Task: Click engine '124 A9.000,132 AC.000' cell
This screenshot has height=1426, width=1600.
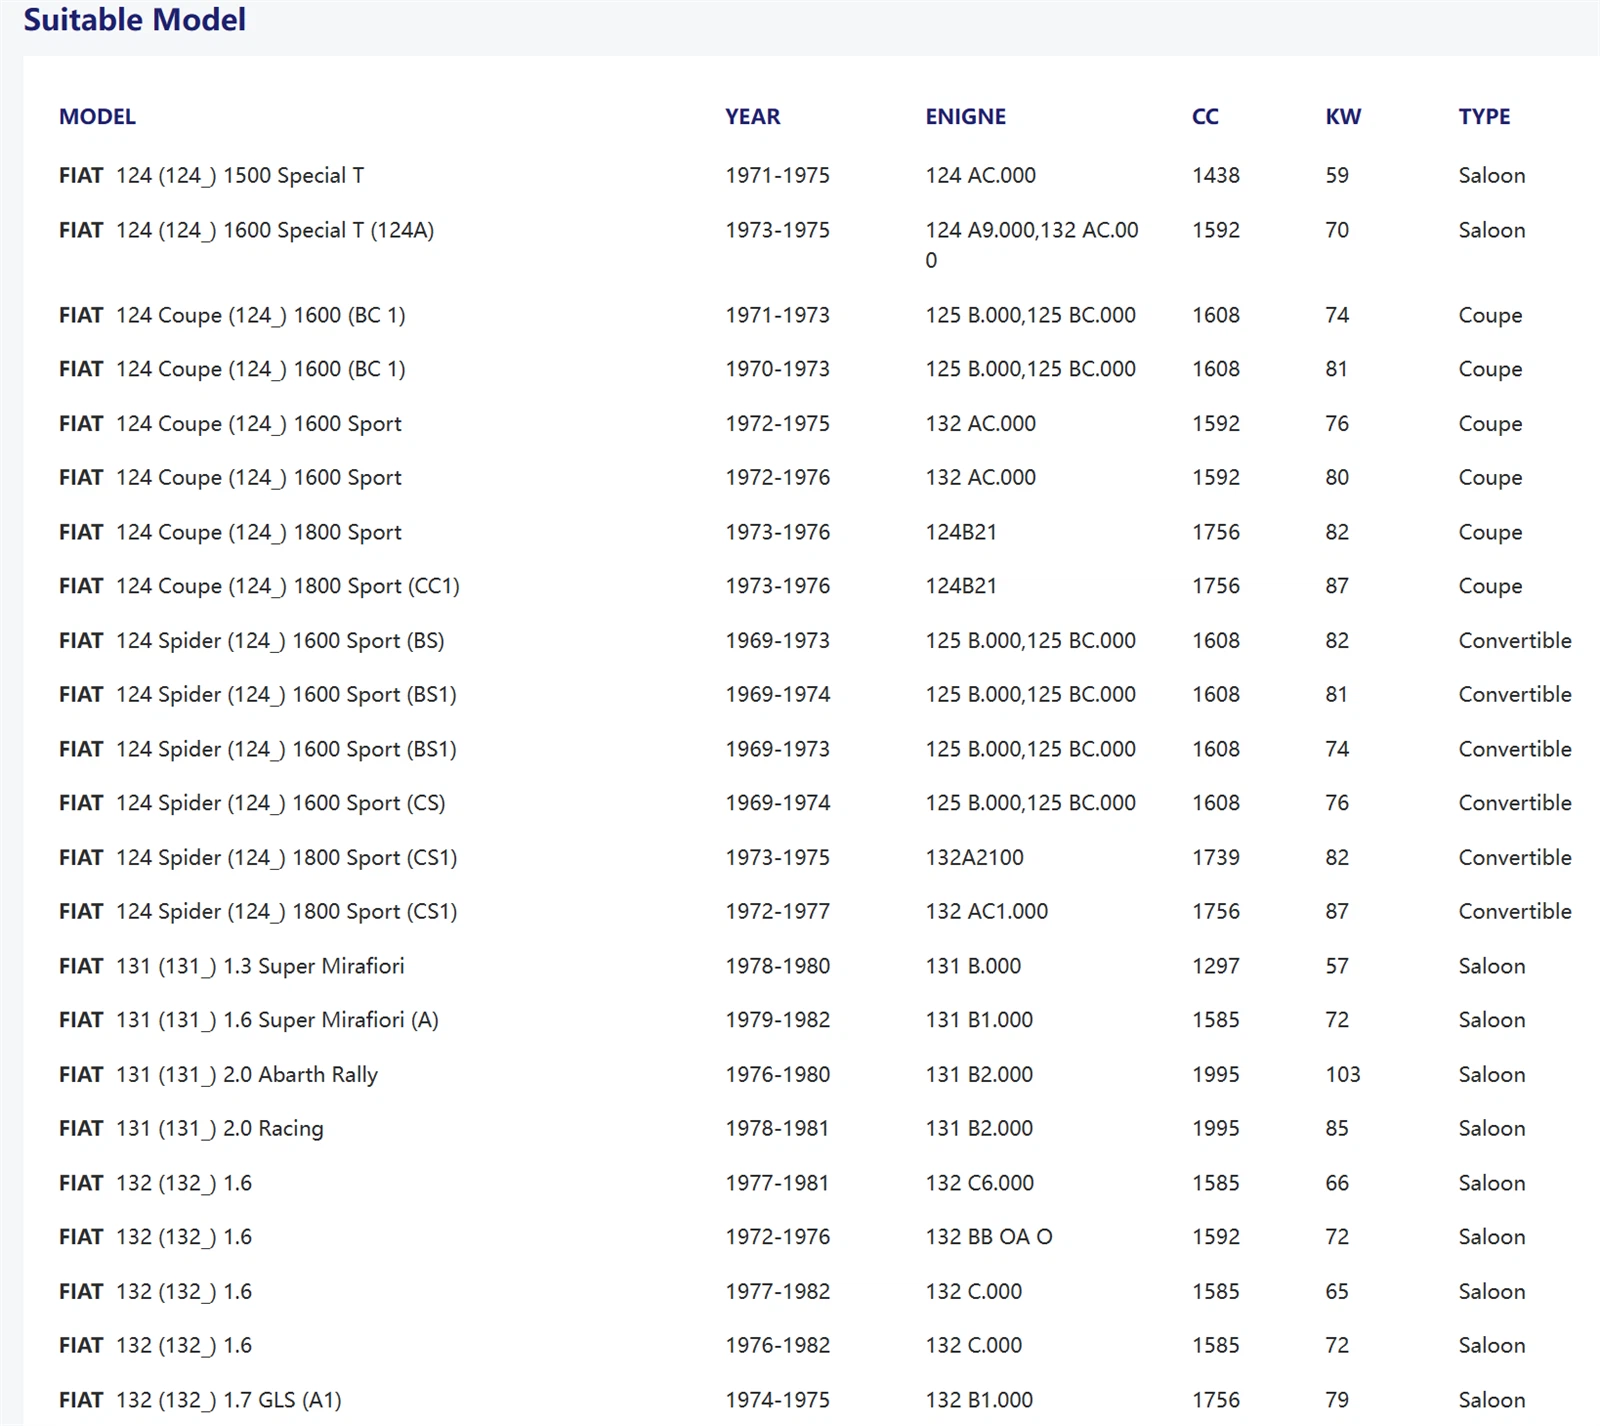Action: click(x=1032, y=245)
